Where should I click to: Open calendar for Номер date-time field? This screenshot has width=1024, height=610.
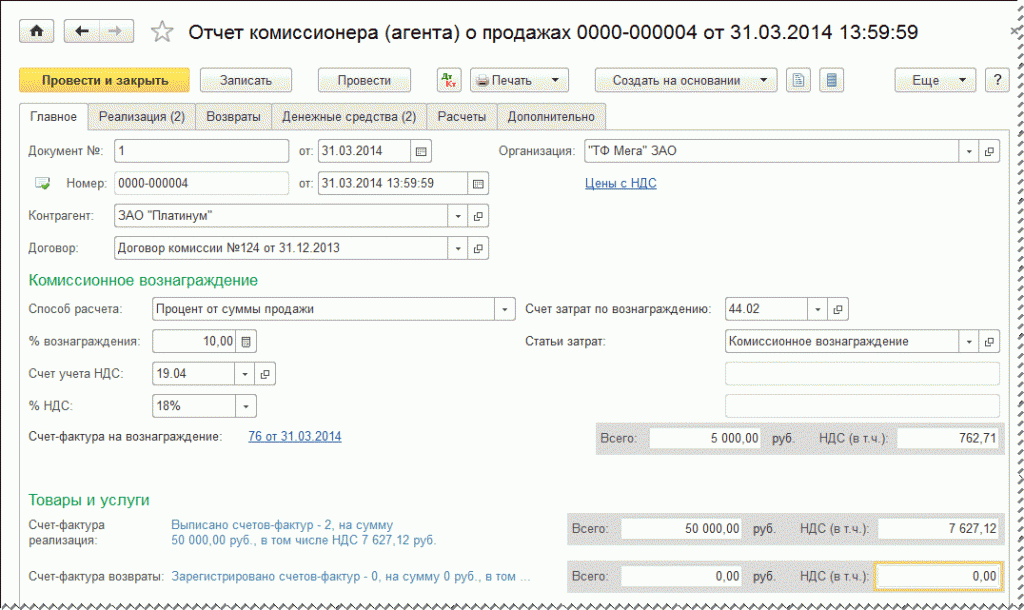(478, 184)
